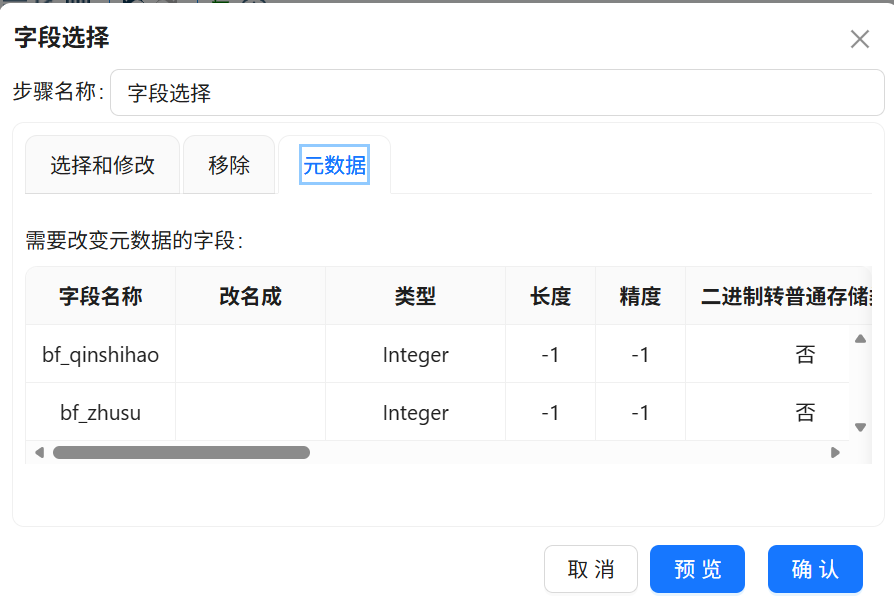Click the horizontal scrollbar left arrow
This screenshot has height=613, width=894.
point(39,452)
